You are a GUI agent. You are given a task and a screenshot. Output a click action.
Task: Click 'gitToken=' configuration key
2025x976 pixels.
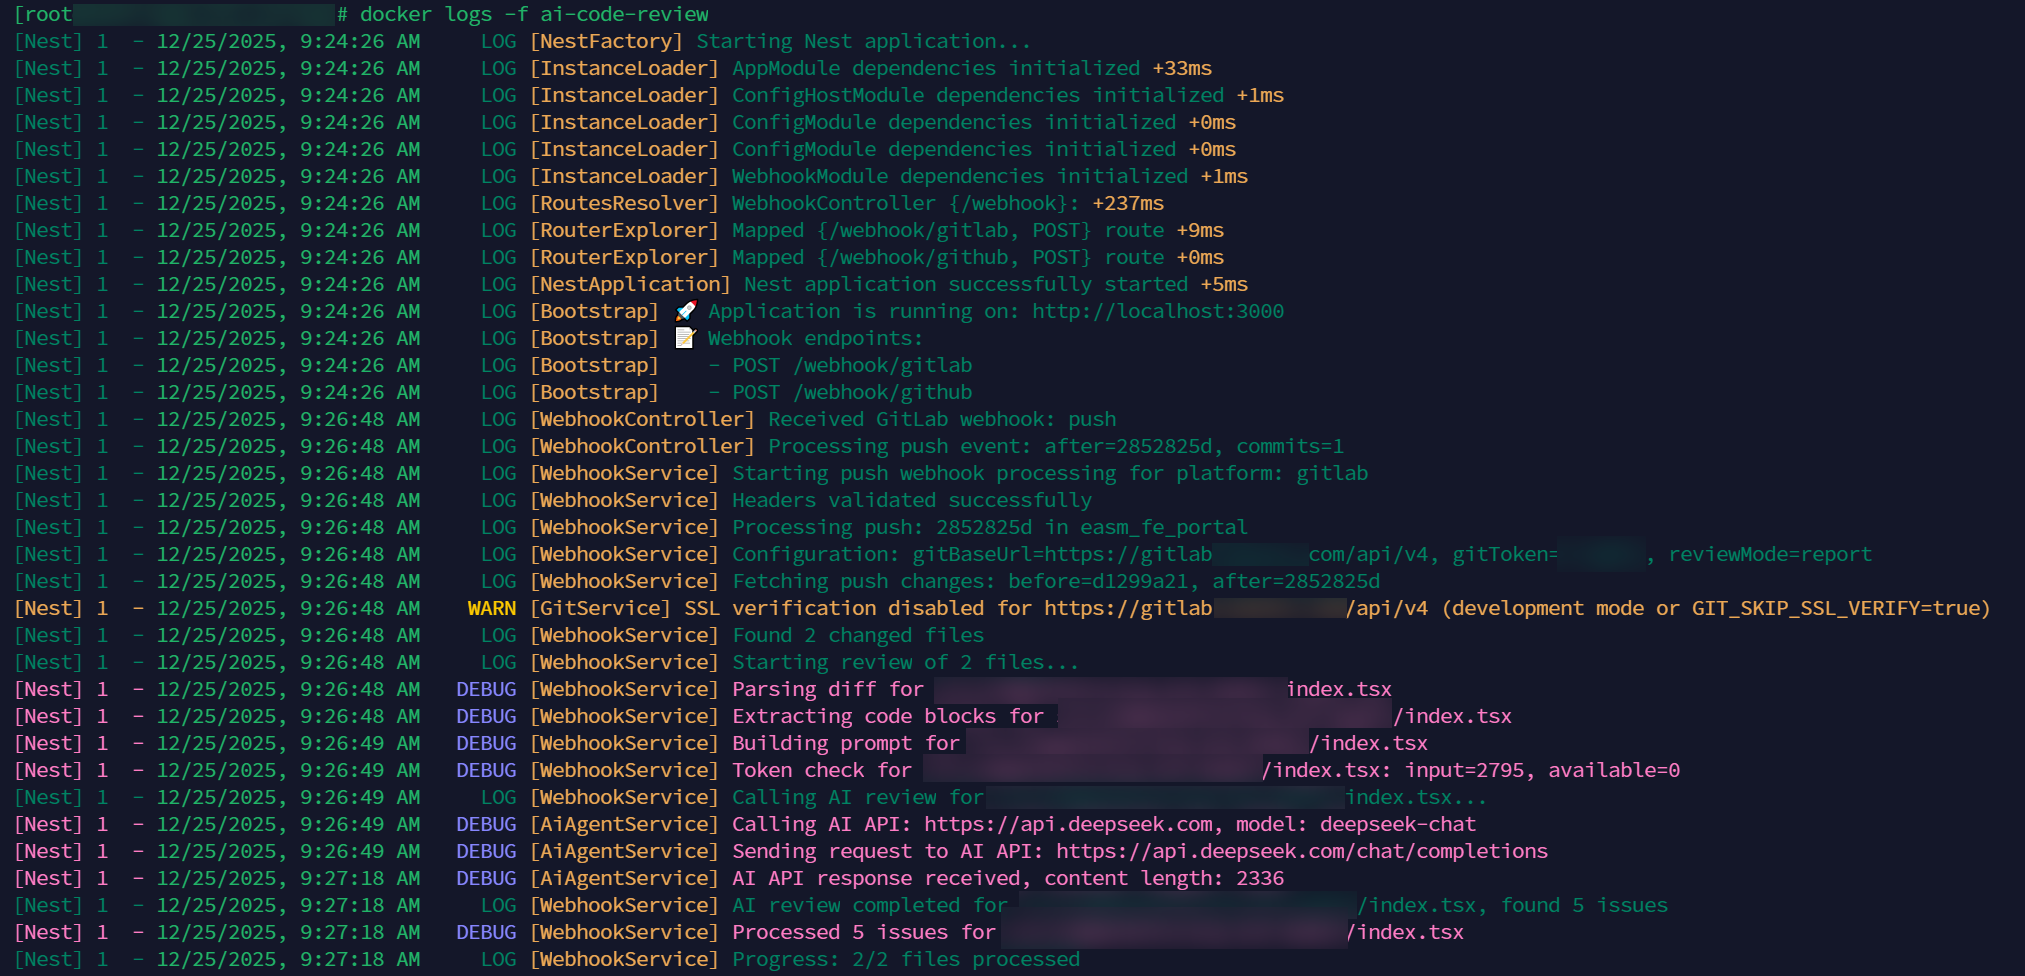(x=1505, y=554)
